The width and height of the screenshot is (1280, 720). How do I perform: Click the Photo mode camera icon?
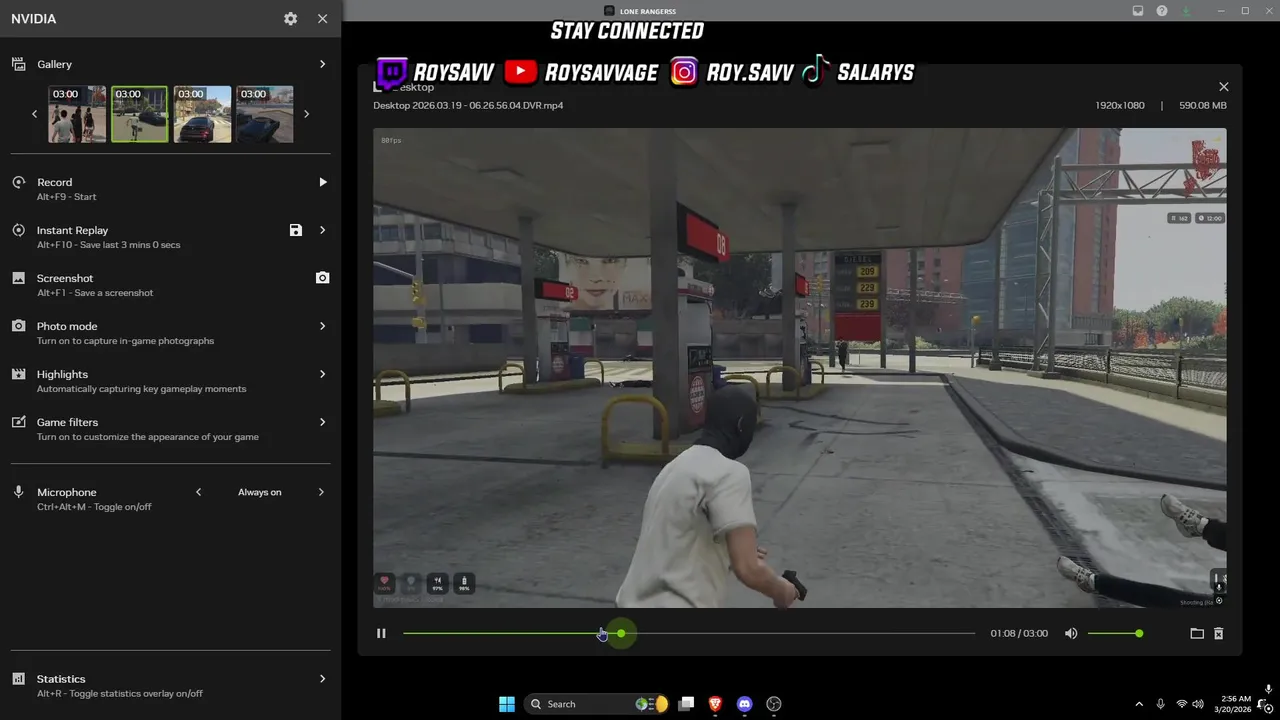click(x=18, y=326)
